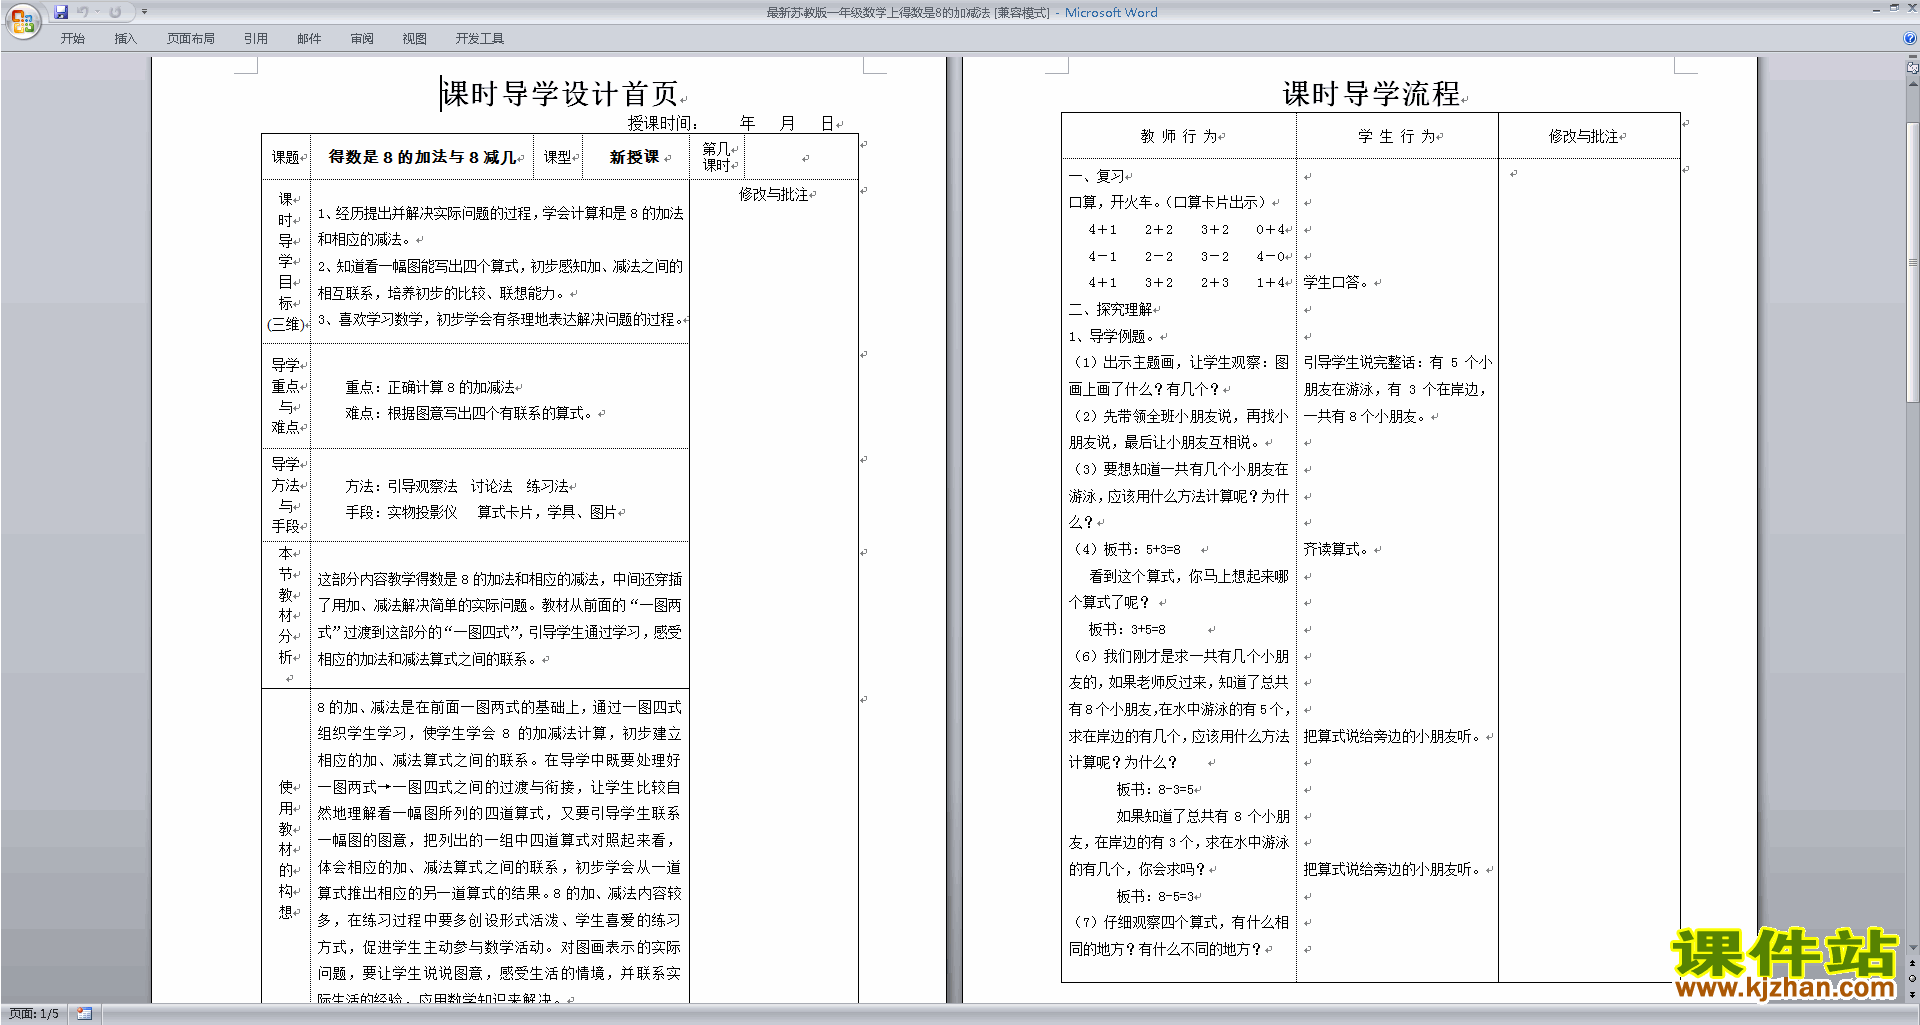Open the 页面布局 ribbon tab
The height and width of the screenshot is (1025, 1920).
tap(191, 39)
